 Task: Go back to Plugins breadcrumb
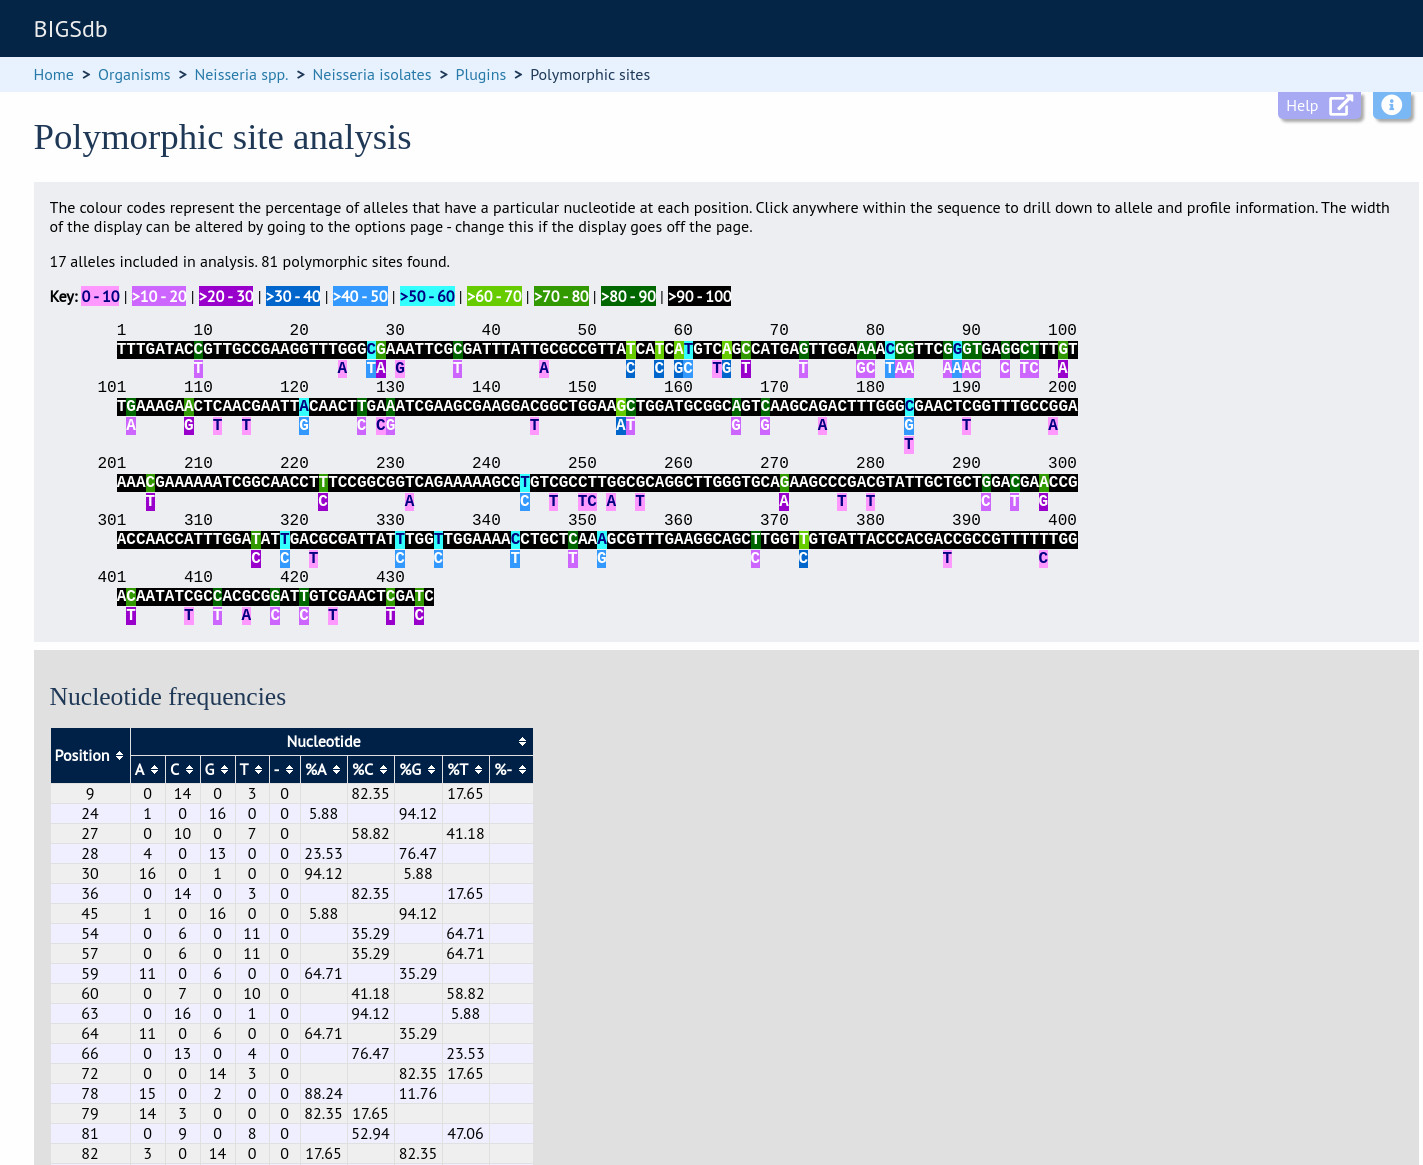point(480,75)
